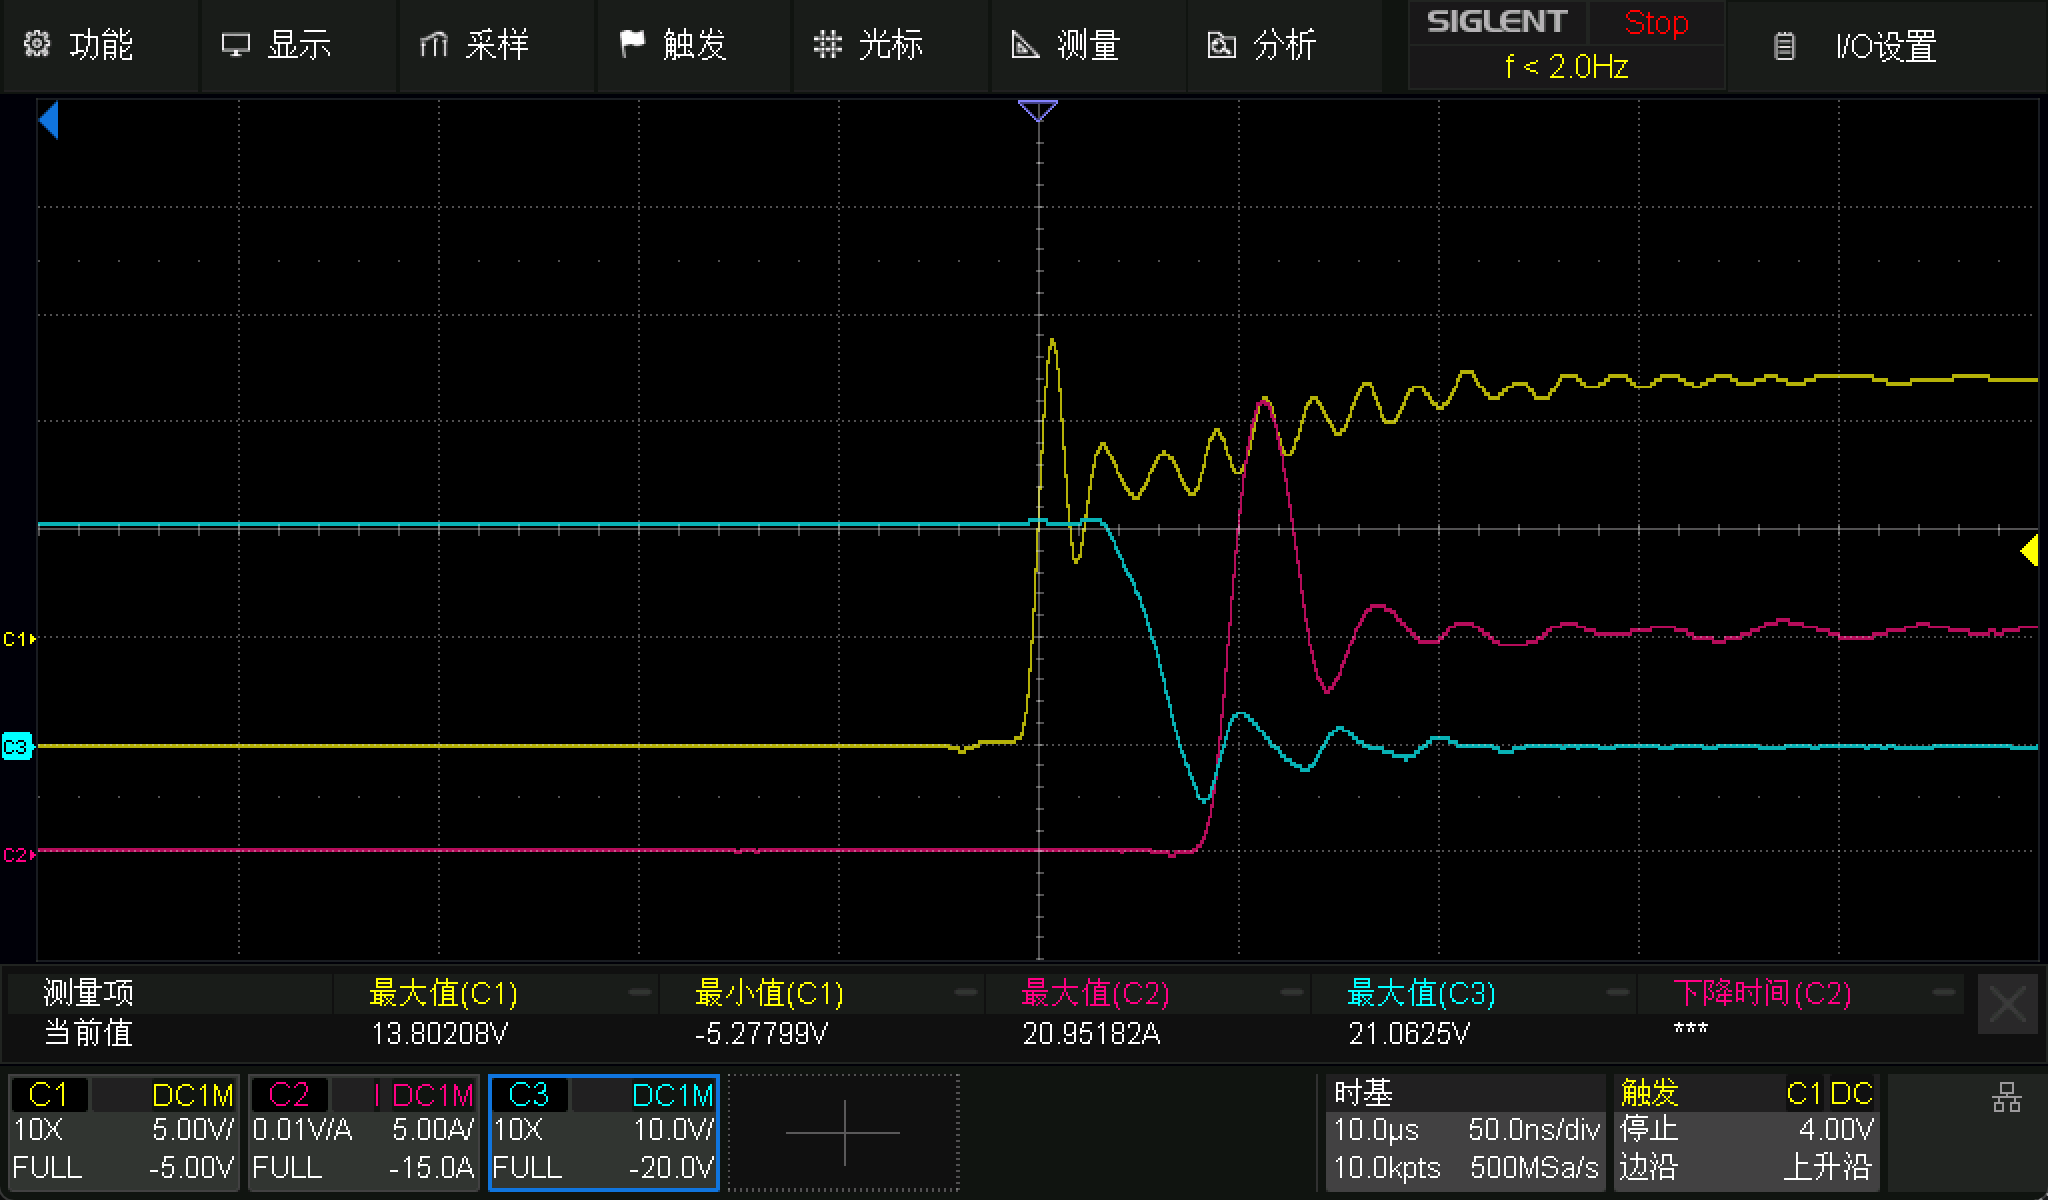The image size is (2048, 1200).
Task: Click the f < 2.0Hz frequency counter readout
Action: pos(1566,67)
